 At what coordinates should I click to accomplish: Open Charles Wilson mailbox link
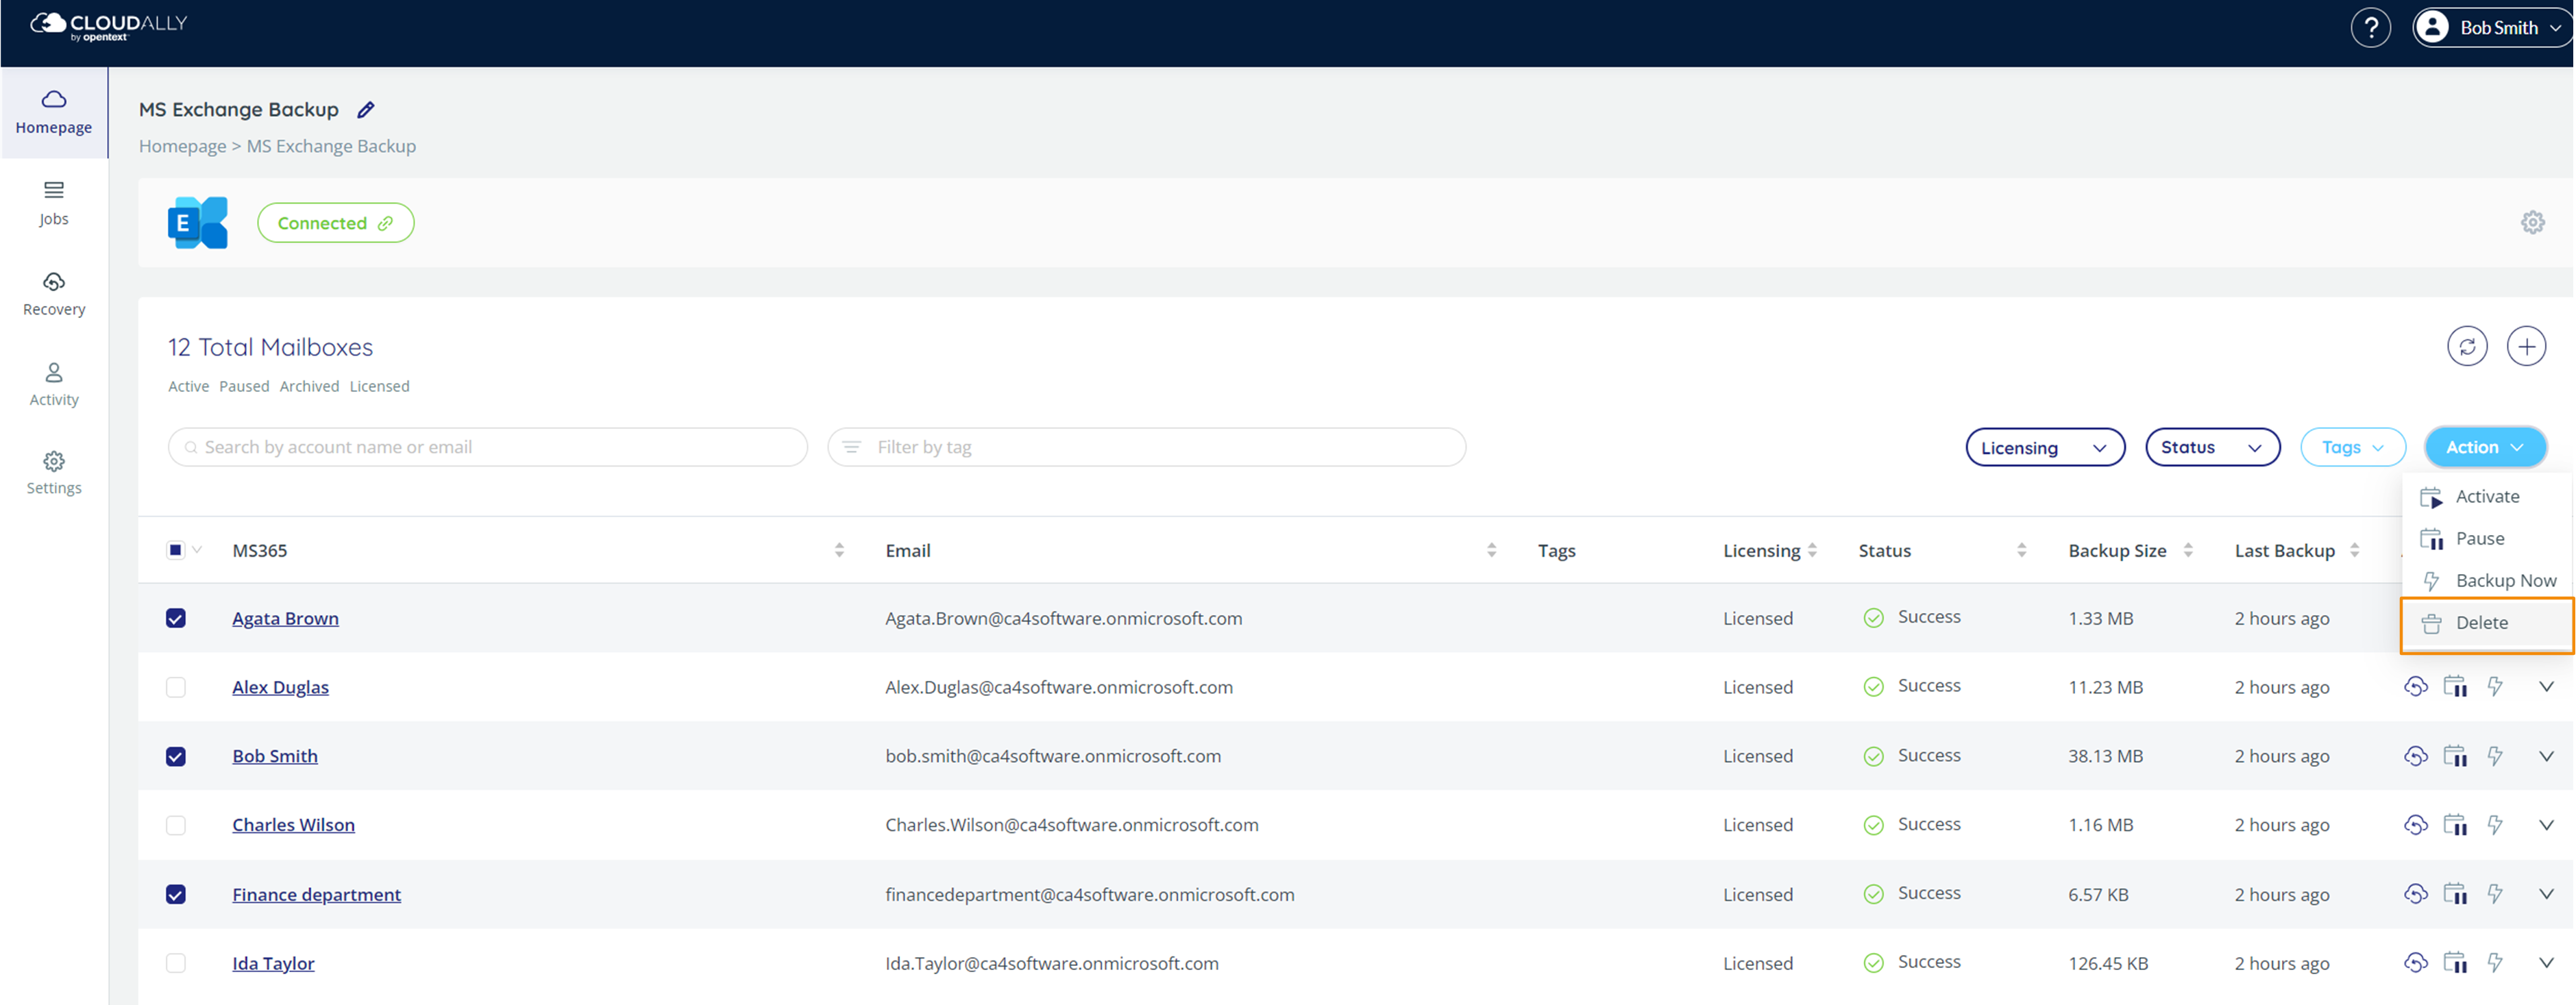tap(293, 825)
